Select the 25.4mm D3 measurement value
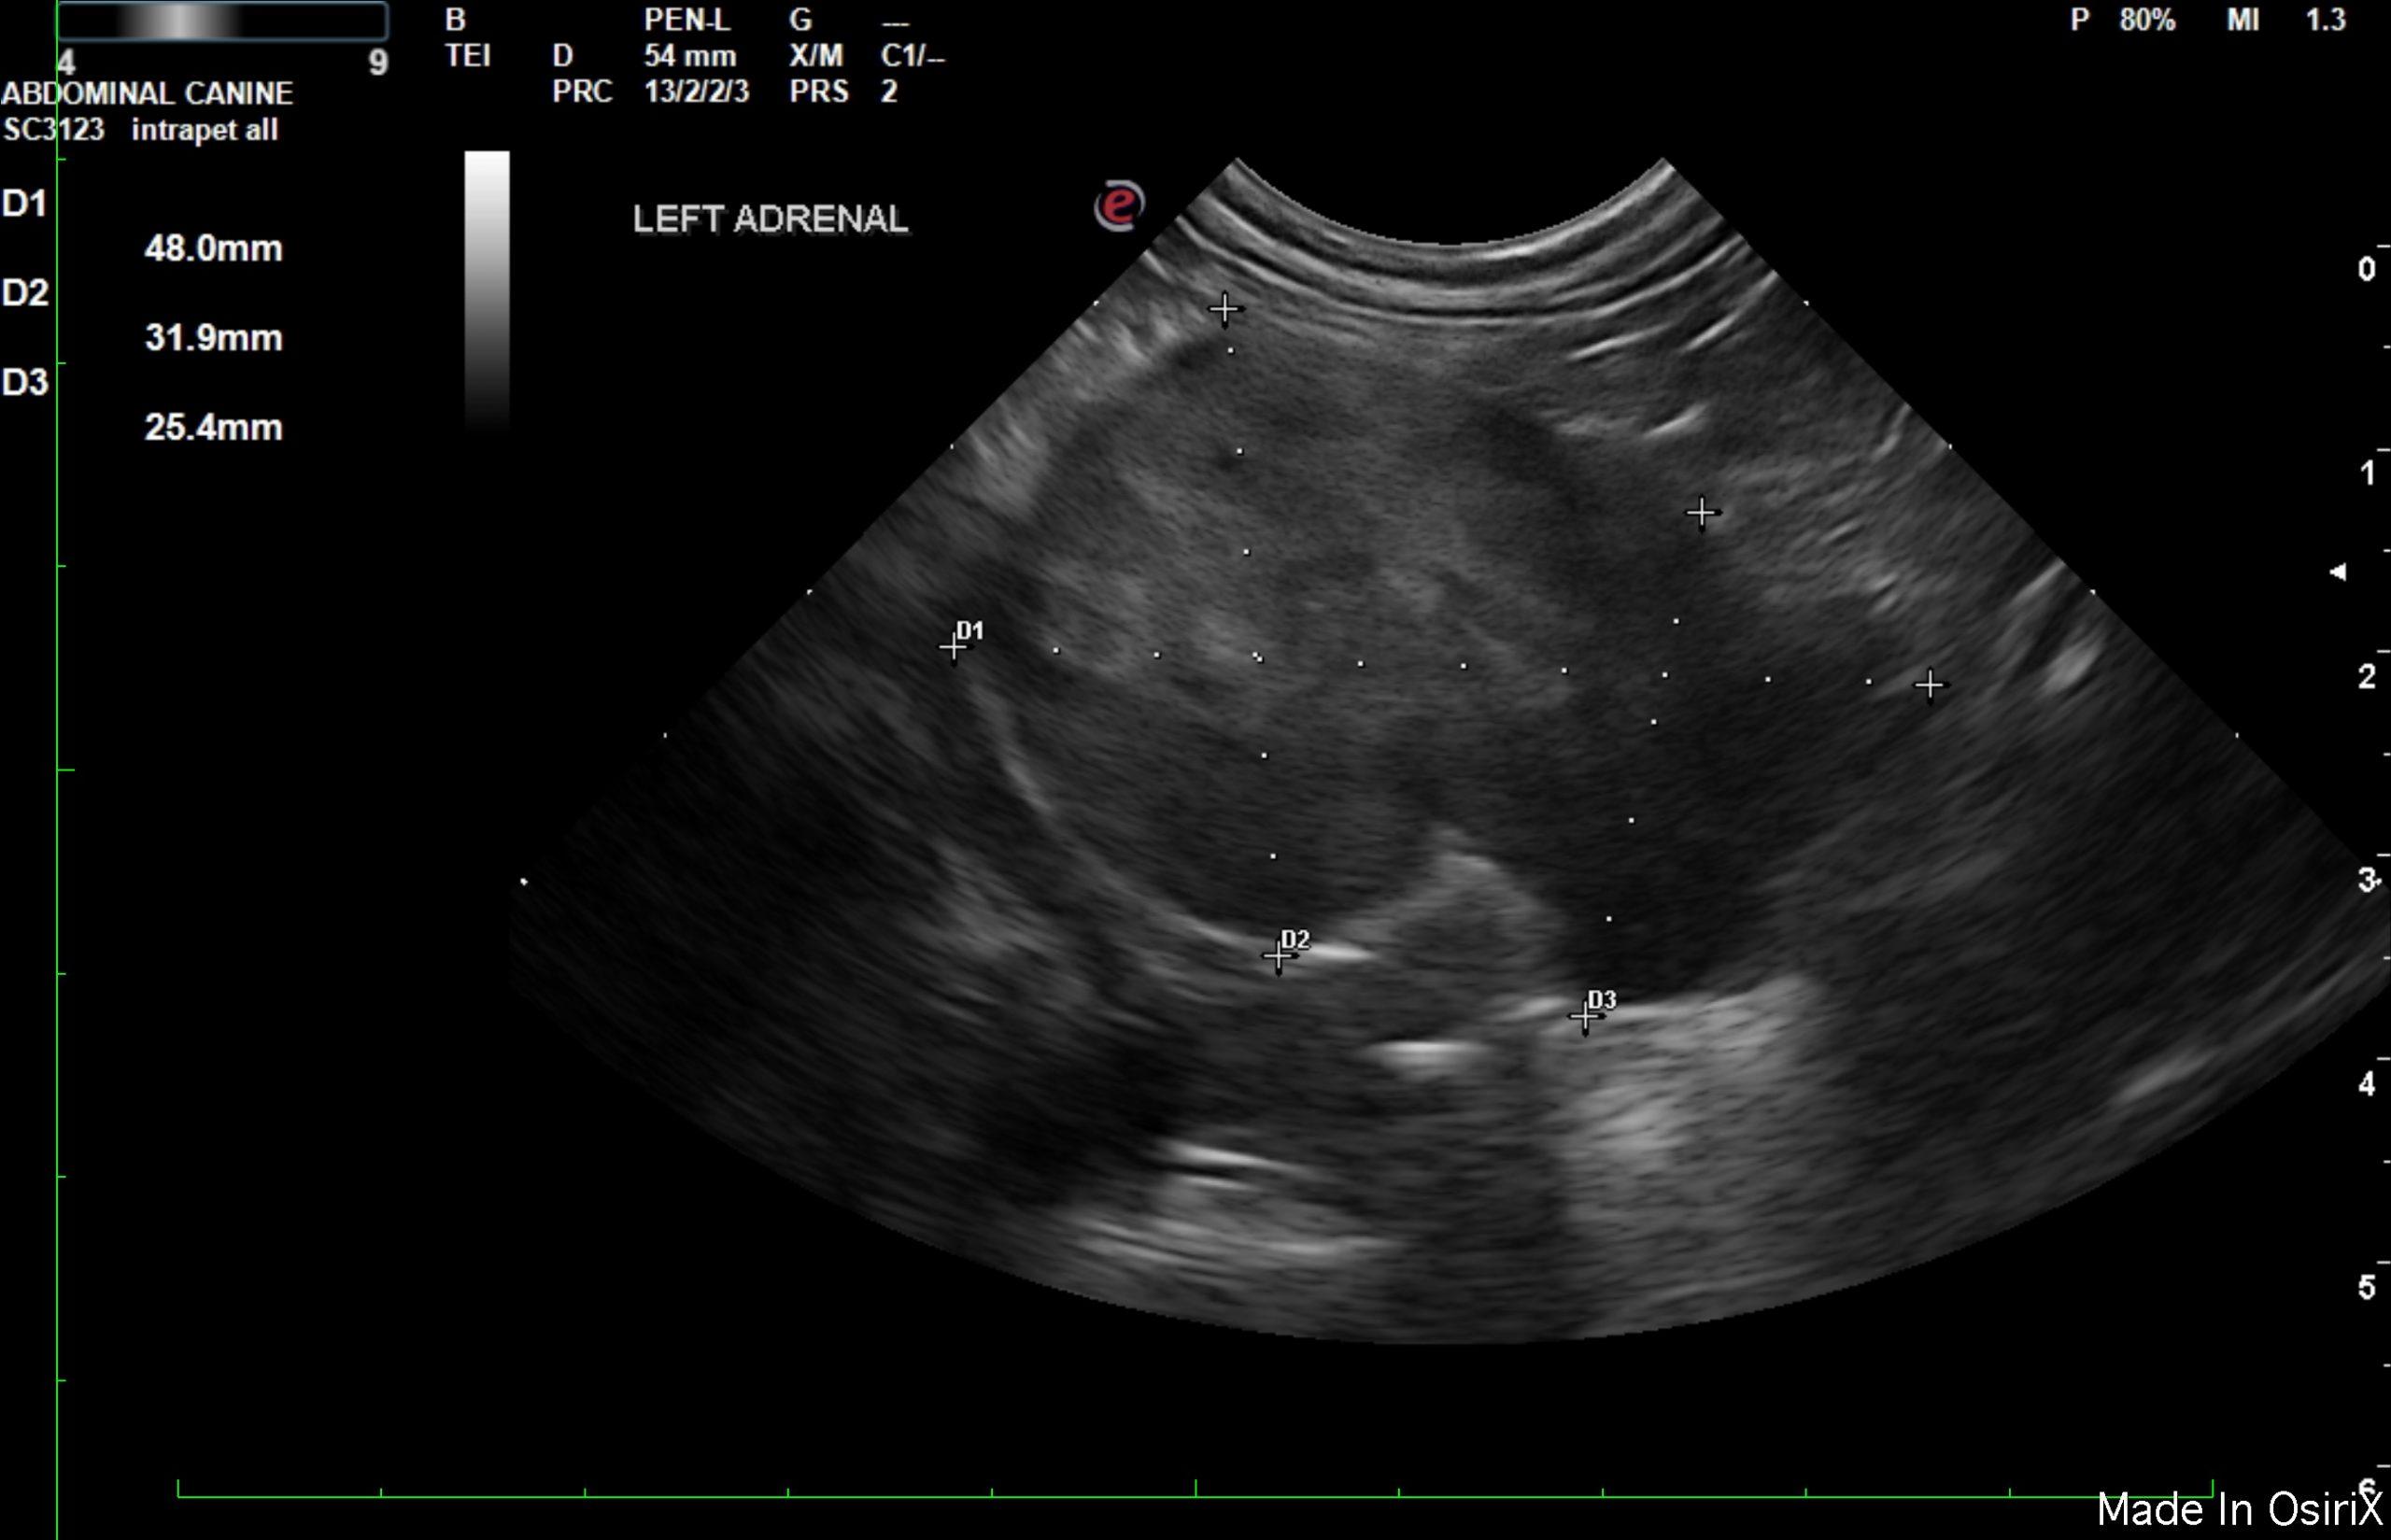Viewport: 2391px width, 1540px height. 213,428
